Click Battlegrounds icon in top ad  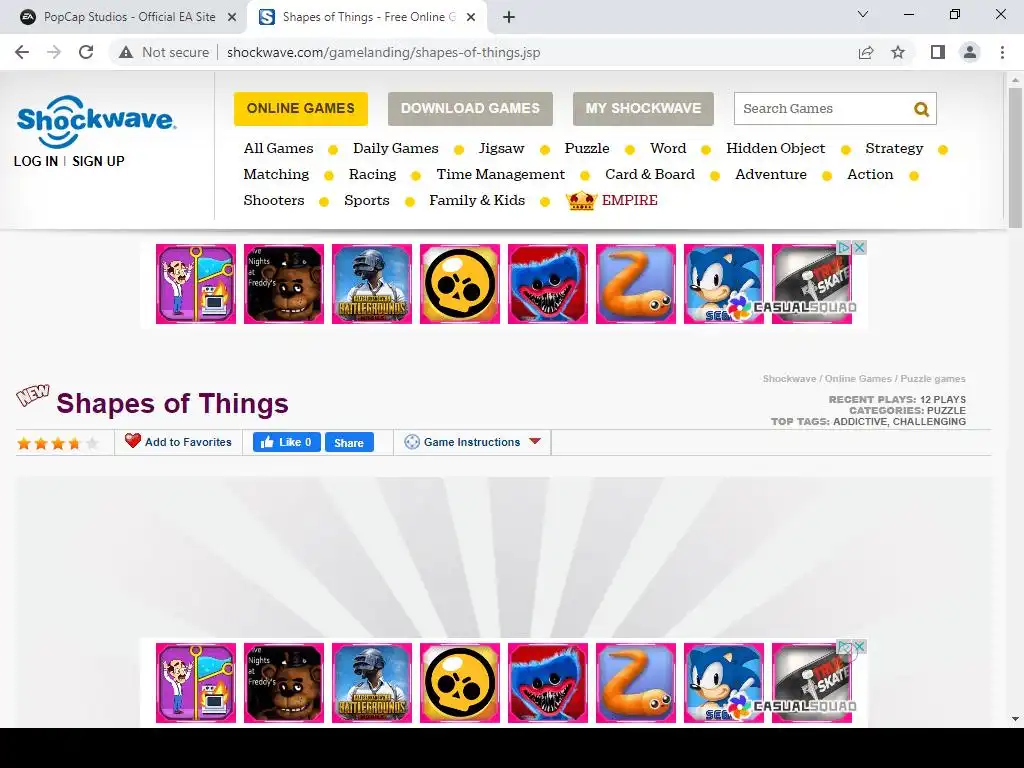pyautogui.click(x=372, y=284)
